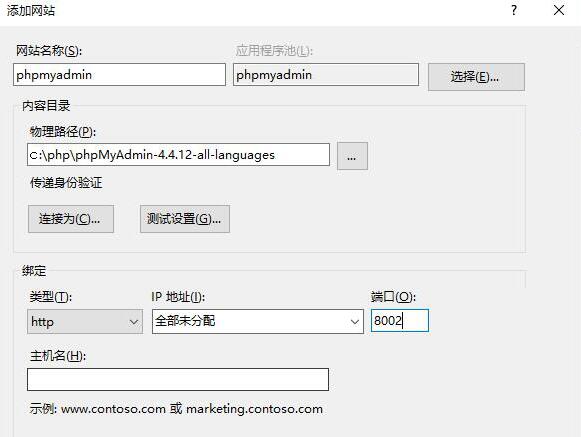Click the 端口(O) label
The image size is (581, 437).
(394, 297)
